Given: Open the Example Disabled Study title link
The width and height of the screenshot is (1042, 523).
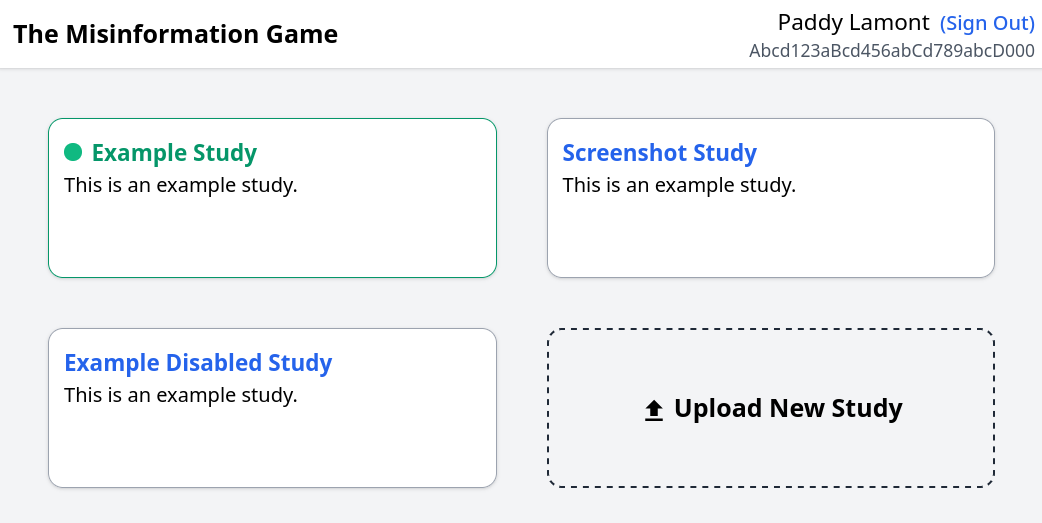Looking at the screenshot, I should (198, 362).
